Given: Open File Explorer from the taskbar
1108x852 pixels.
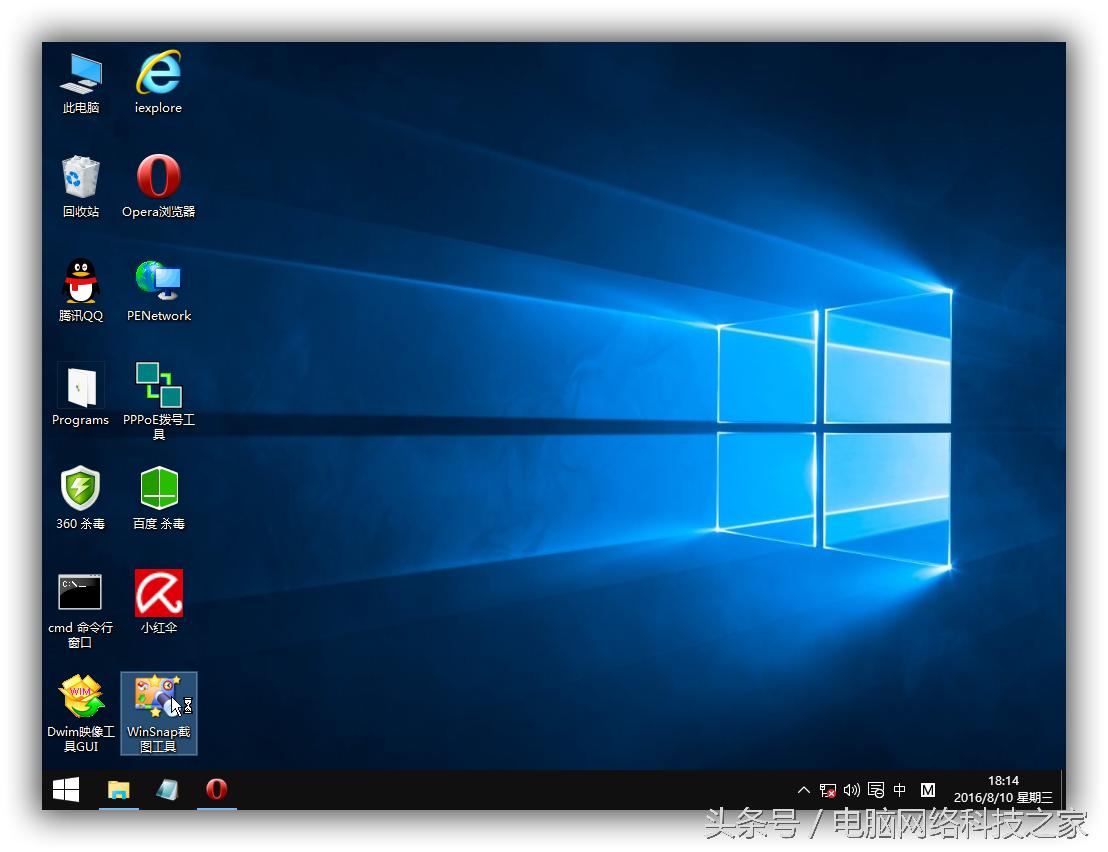Looking at the screenshot, I should click(118, 790).
